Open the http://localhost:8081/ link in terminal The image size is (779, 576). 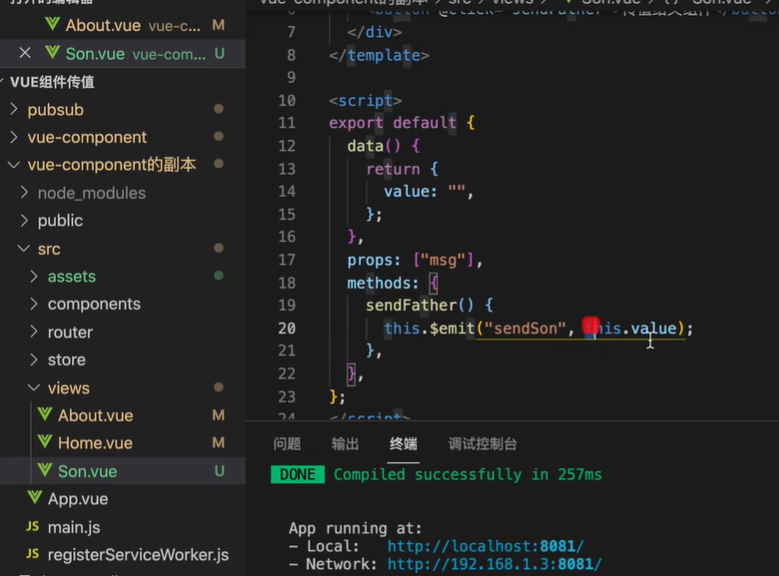click(485, 546)
